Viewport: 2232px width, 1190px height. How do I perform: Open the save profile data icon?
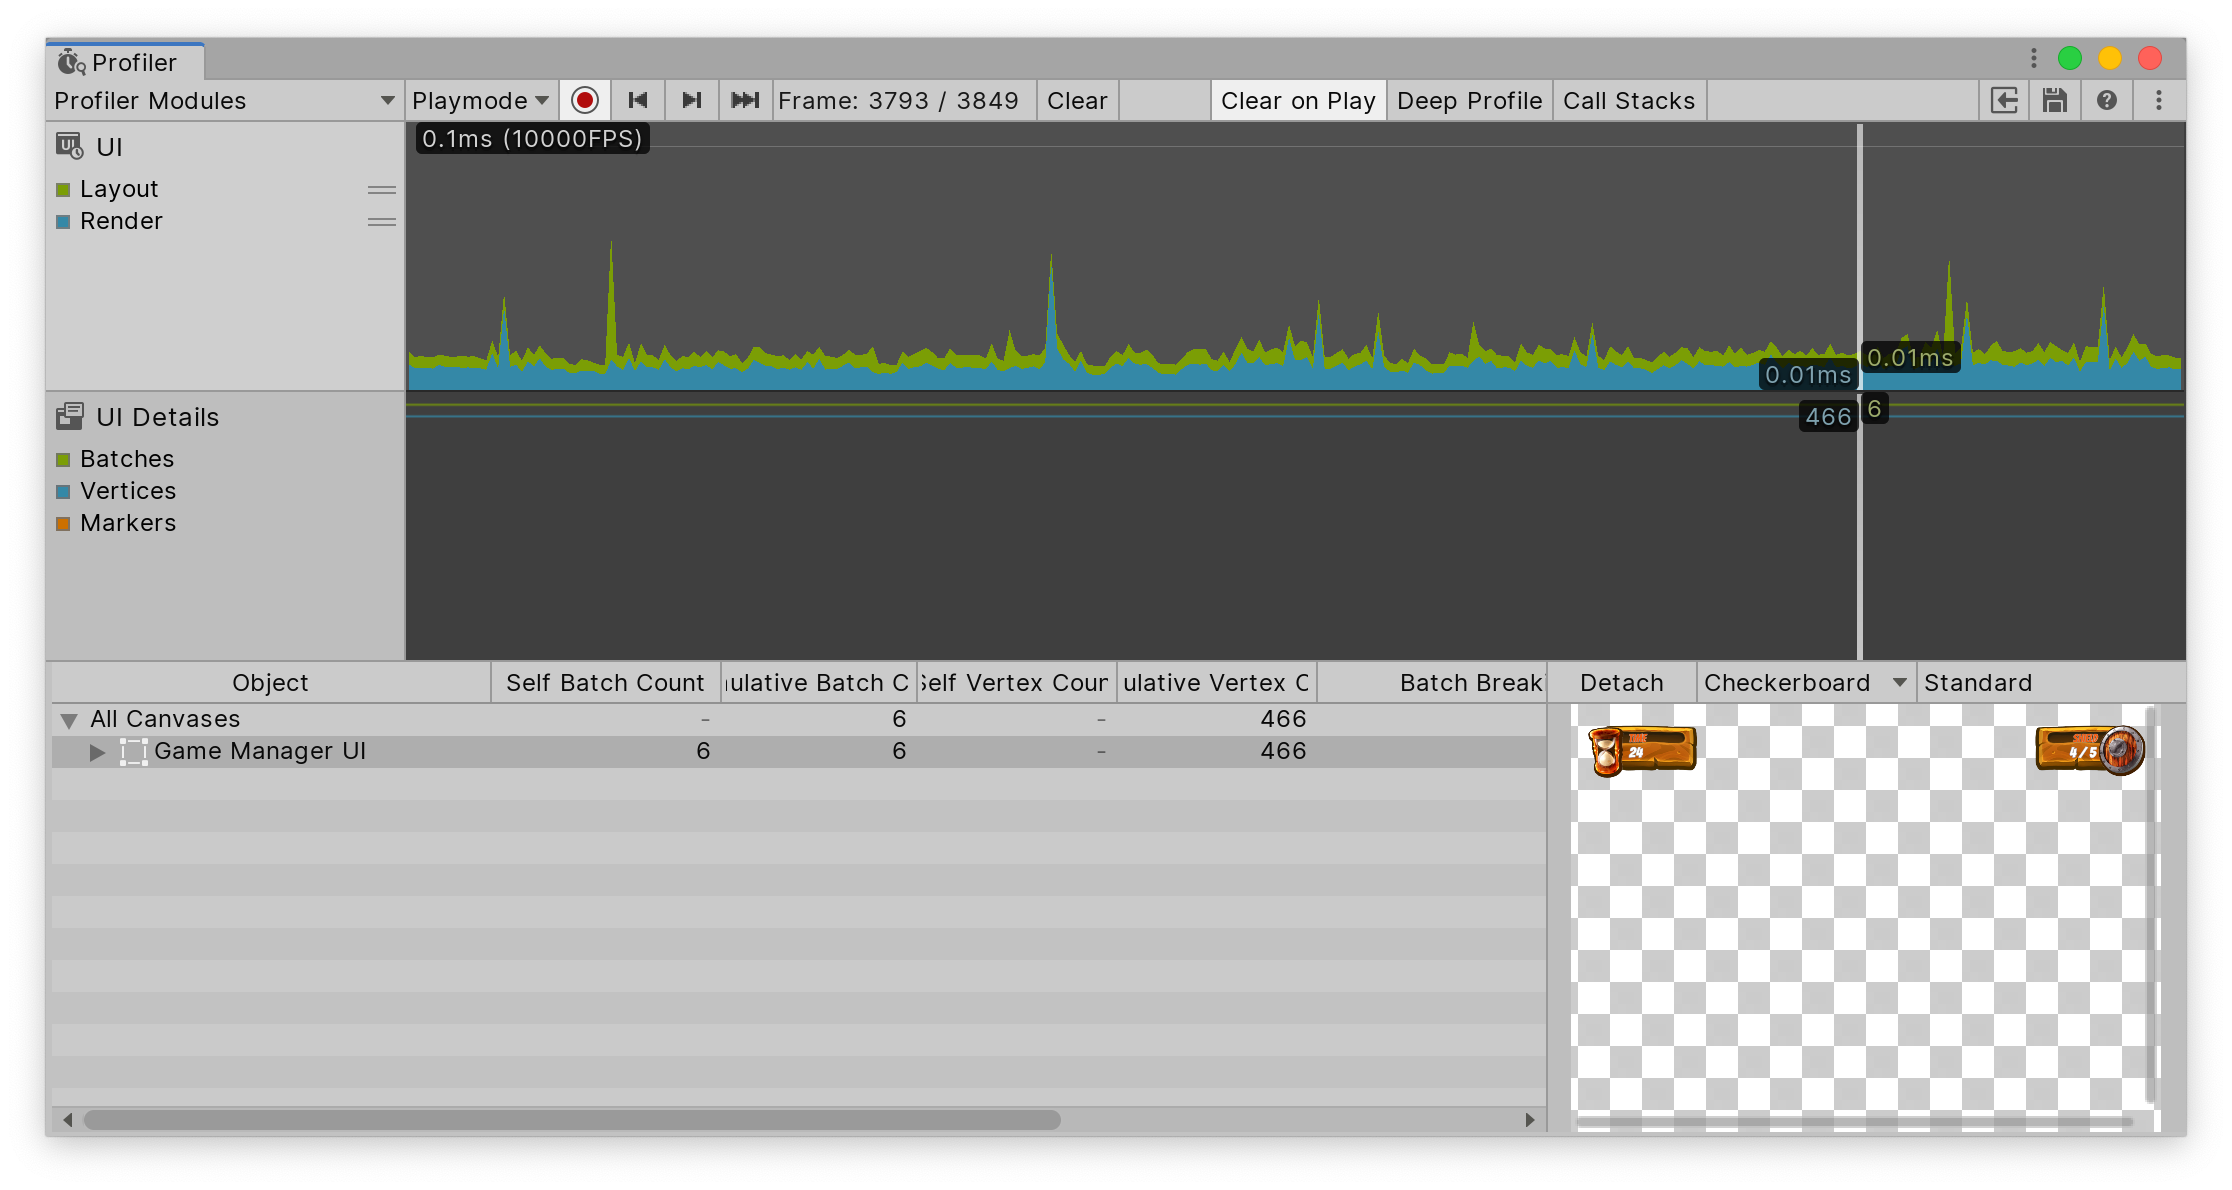click(2055, 100)
